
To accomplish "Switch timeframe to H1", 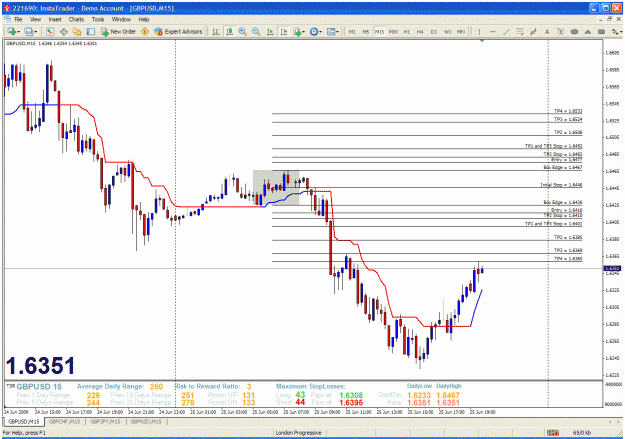I will pyautogui.click(x=407, y=31).
